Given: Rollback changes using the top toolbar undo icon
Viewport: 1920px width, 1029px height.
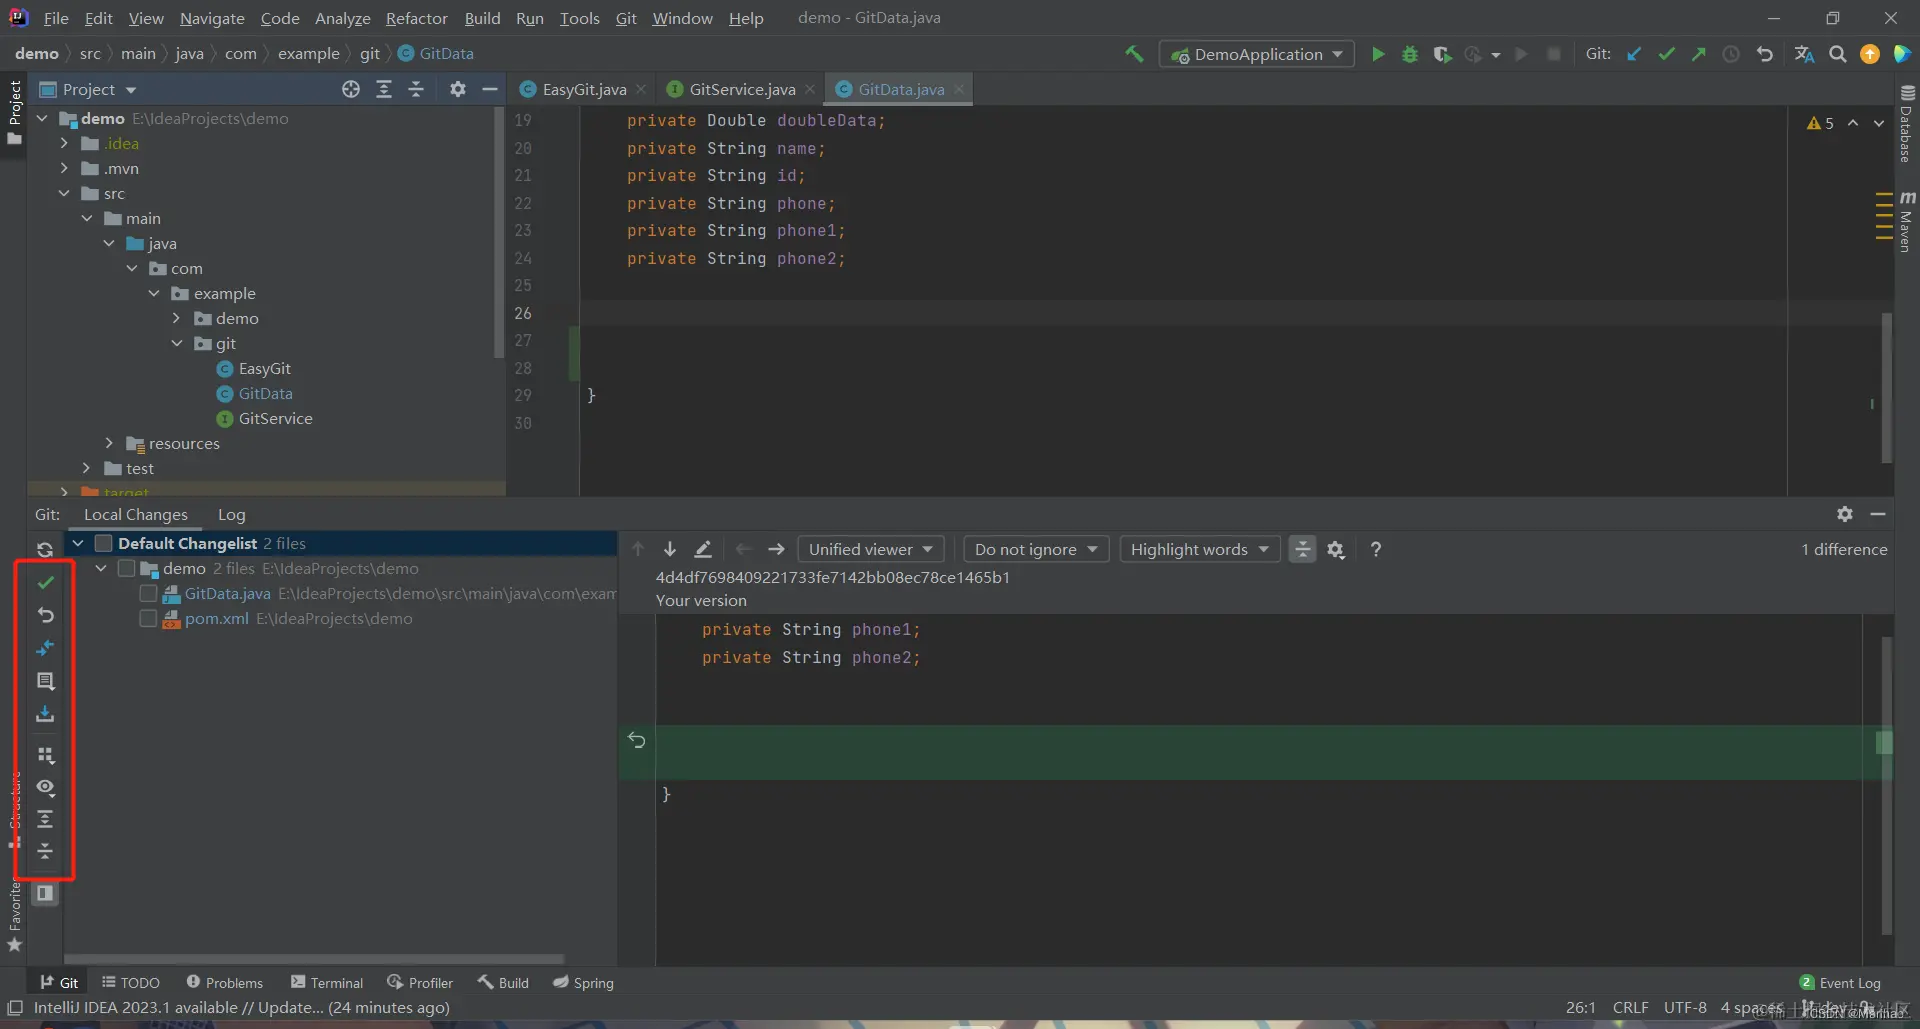Looking at the screenshot, I should tap(1765, 54).
